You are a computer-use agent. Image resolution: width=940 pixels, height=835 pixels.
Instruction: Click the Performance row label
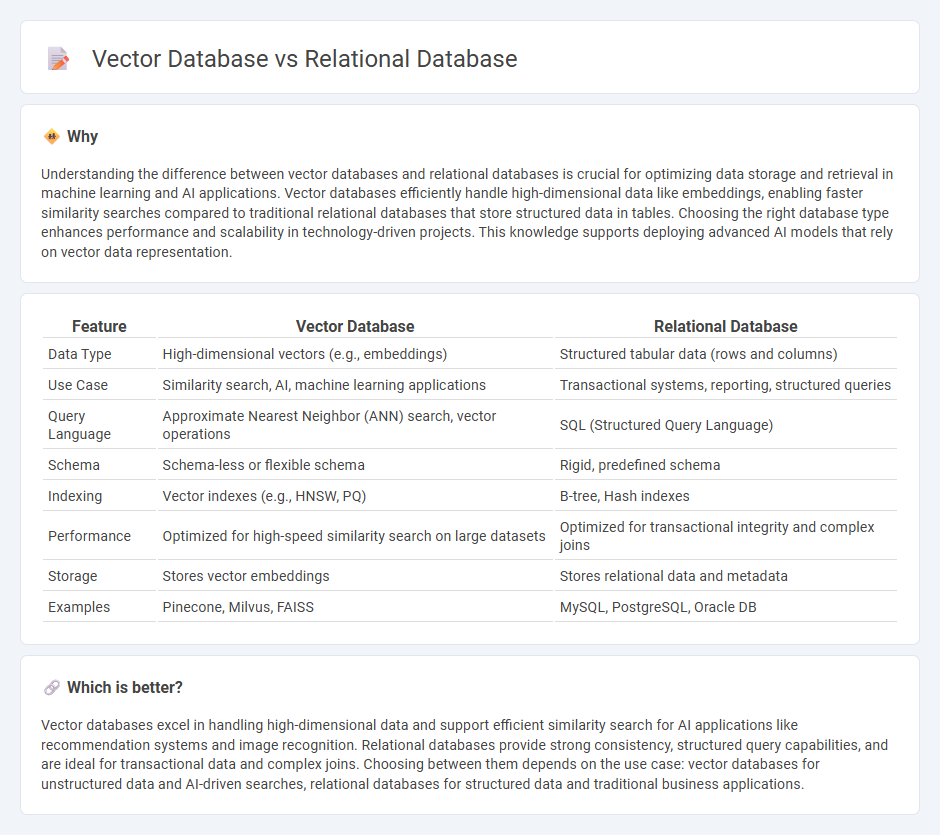89,536
